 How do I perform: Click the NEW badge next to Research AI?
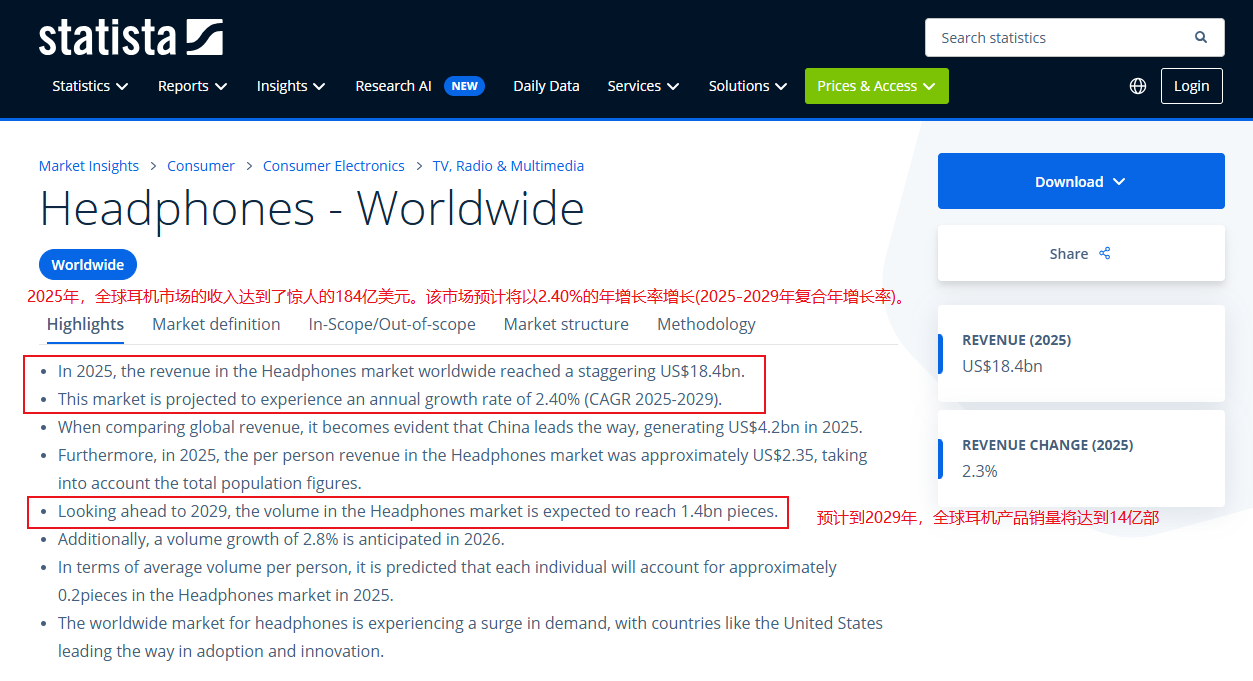[x=464, y=86]
